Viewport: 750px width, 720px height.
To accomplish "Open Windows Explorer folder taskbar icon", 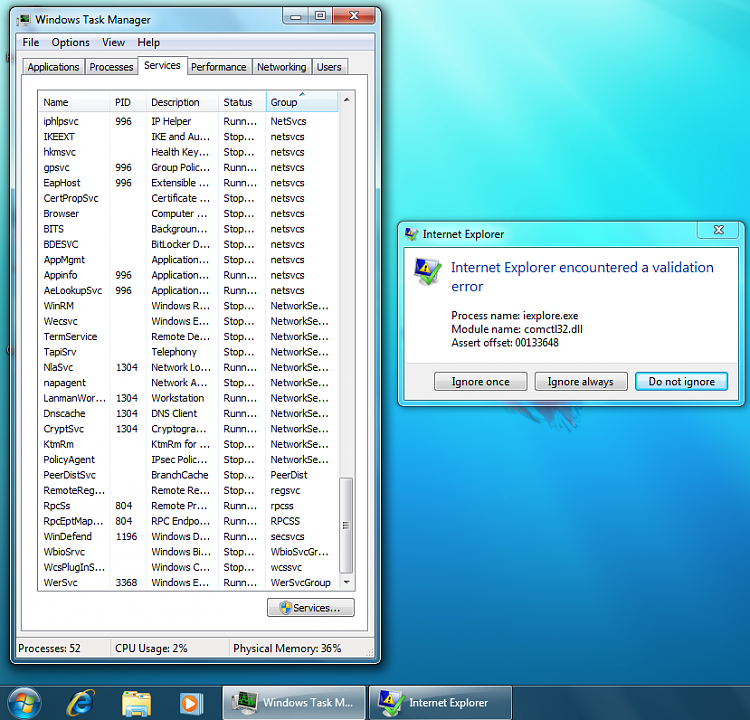I will (137, 703).
